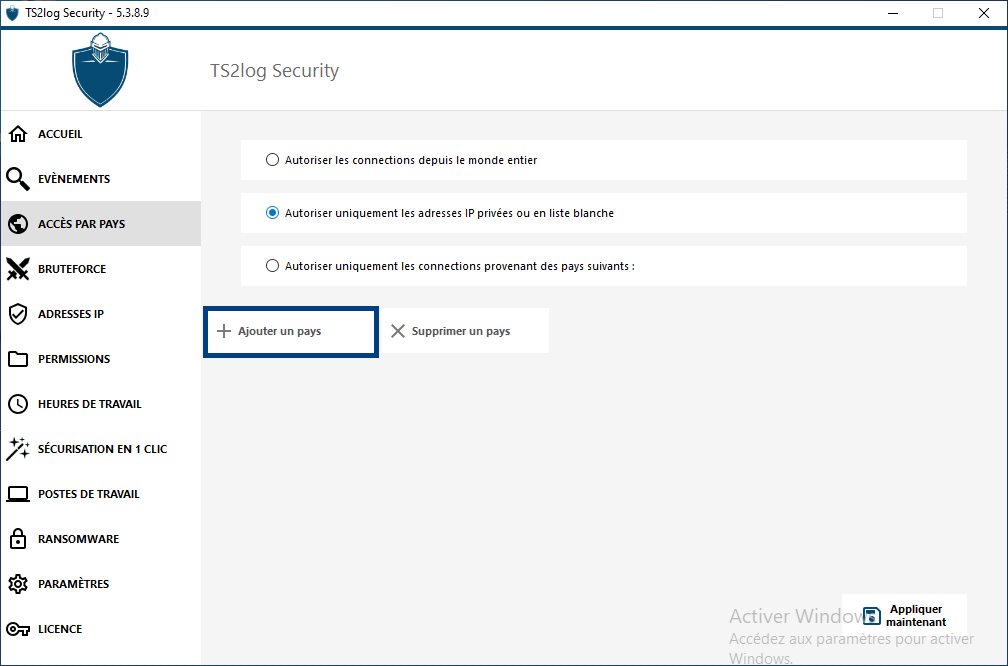Go to Postes de travail
This screenshot has height=666, width=1008.
tap(101, 494)
